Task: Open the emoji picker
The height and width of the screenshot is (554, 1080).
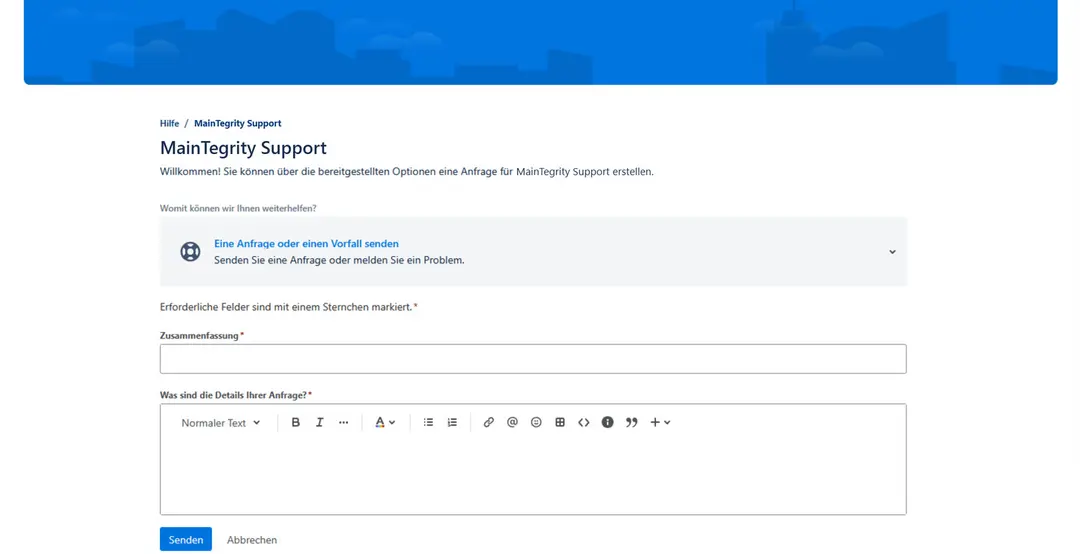Action: [536, 422]
